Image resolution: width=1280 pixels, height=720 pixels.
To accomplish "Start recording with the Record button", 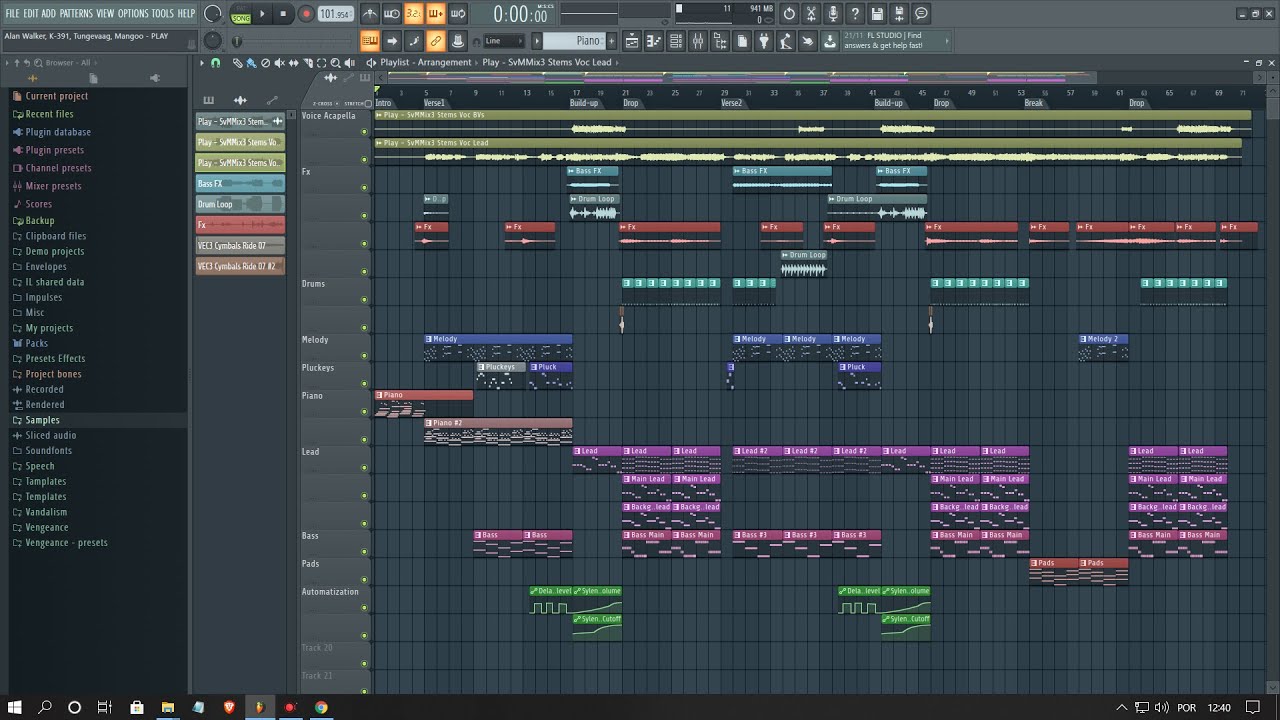I will 306,14.
